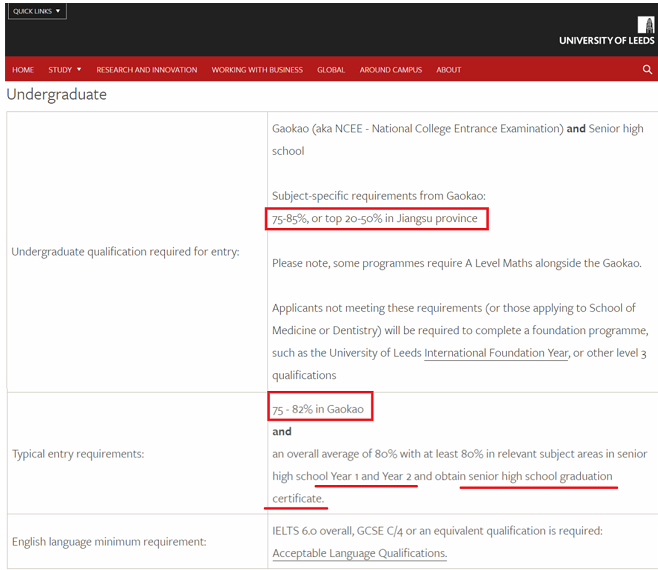The width and height of the screenshot is (658, 570).
Task: Click 'an overall average of 80%' line
Action: click(x=460, y=454)
